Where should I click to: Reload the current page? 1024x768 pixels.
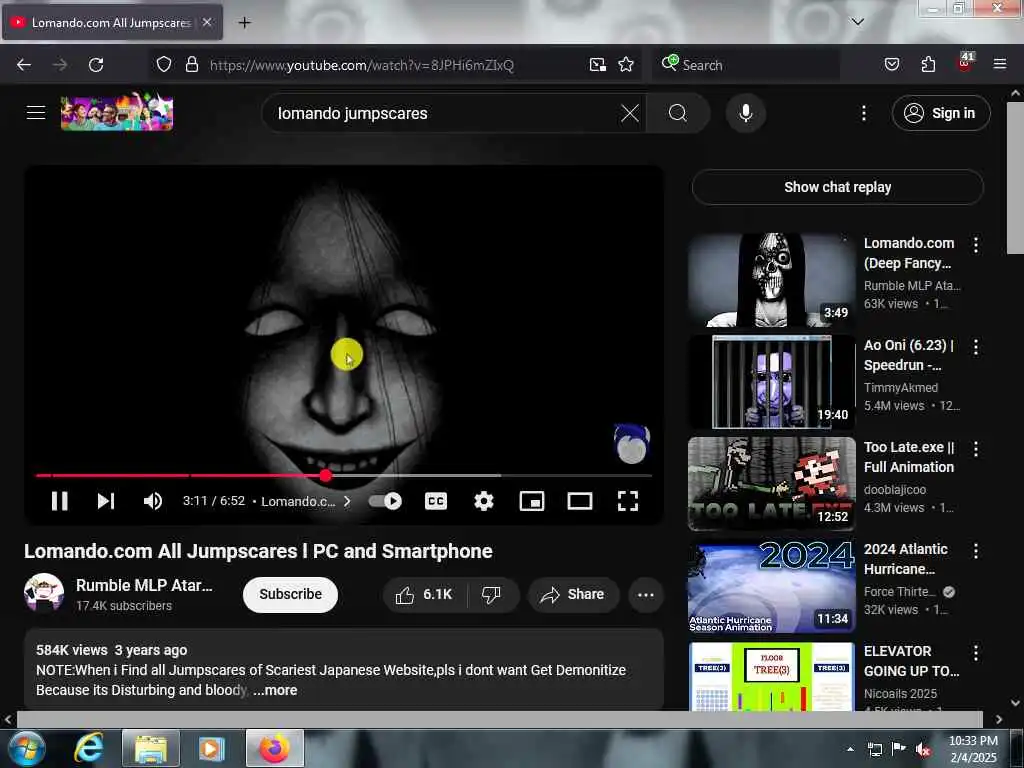point(96,65)
